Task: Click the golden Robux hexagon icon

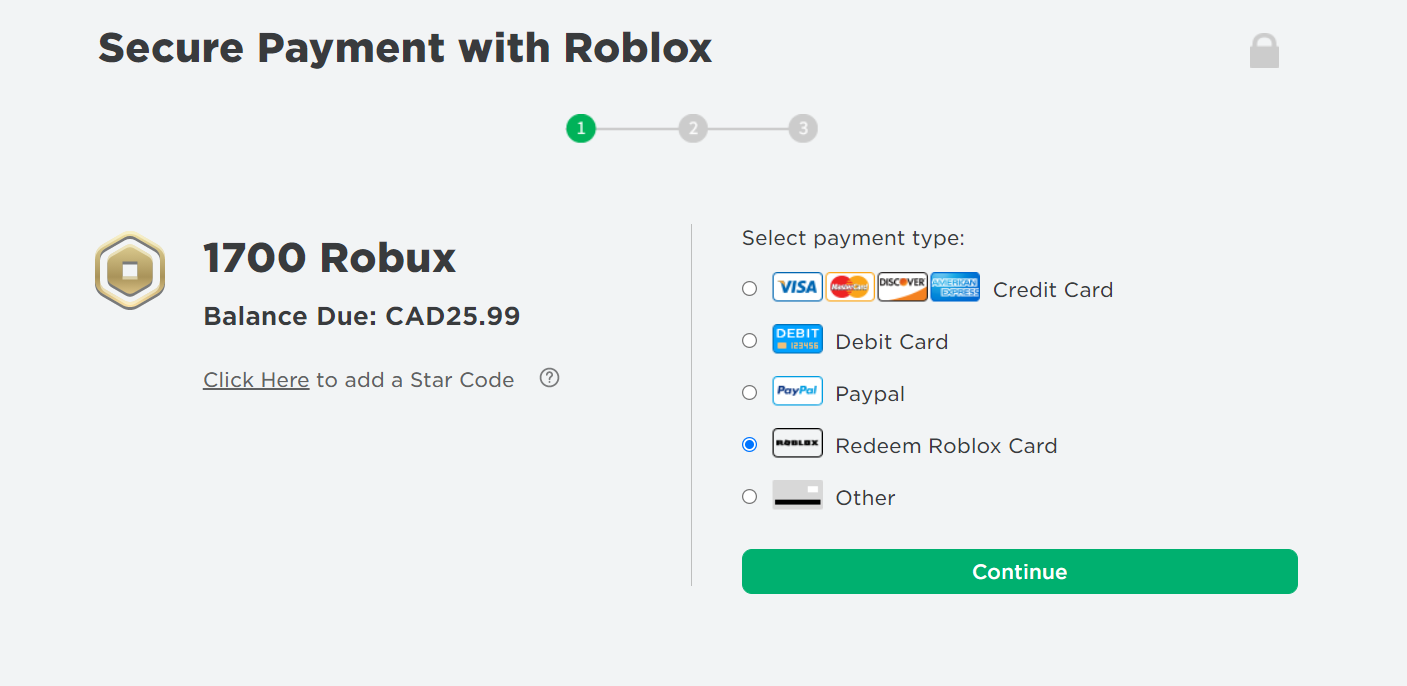Action: [130, 271]
